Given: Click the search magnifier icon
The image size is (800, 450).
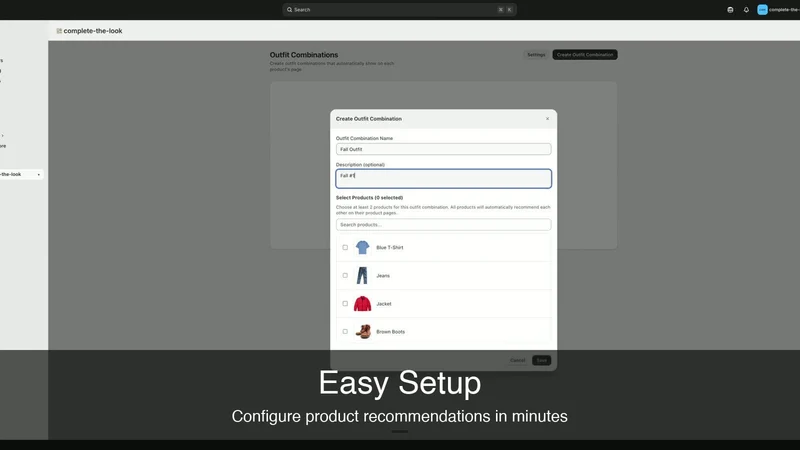Looking at the screenshot, I should (x=289, y=10).
